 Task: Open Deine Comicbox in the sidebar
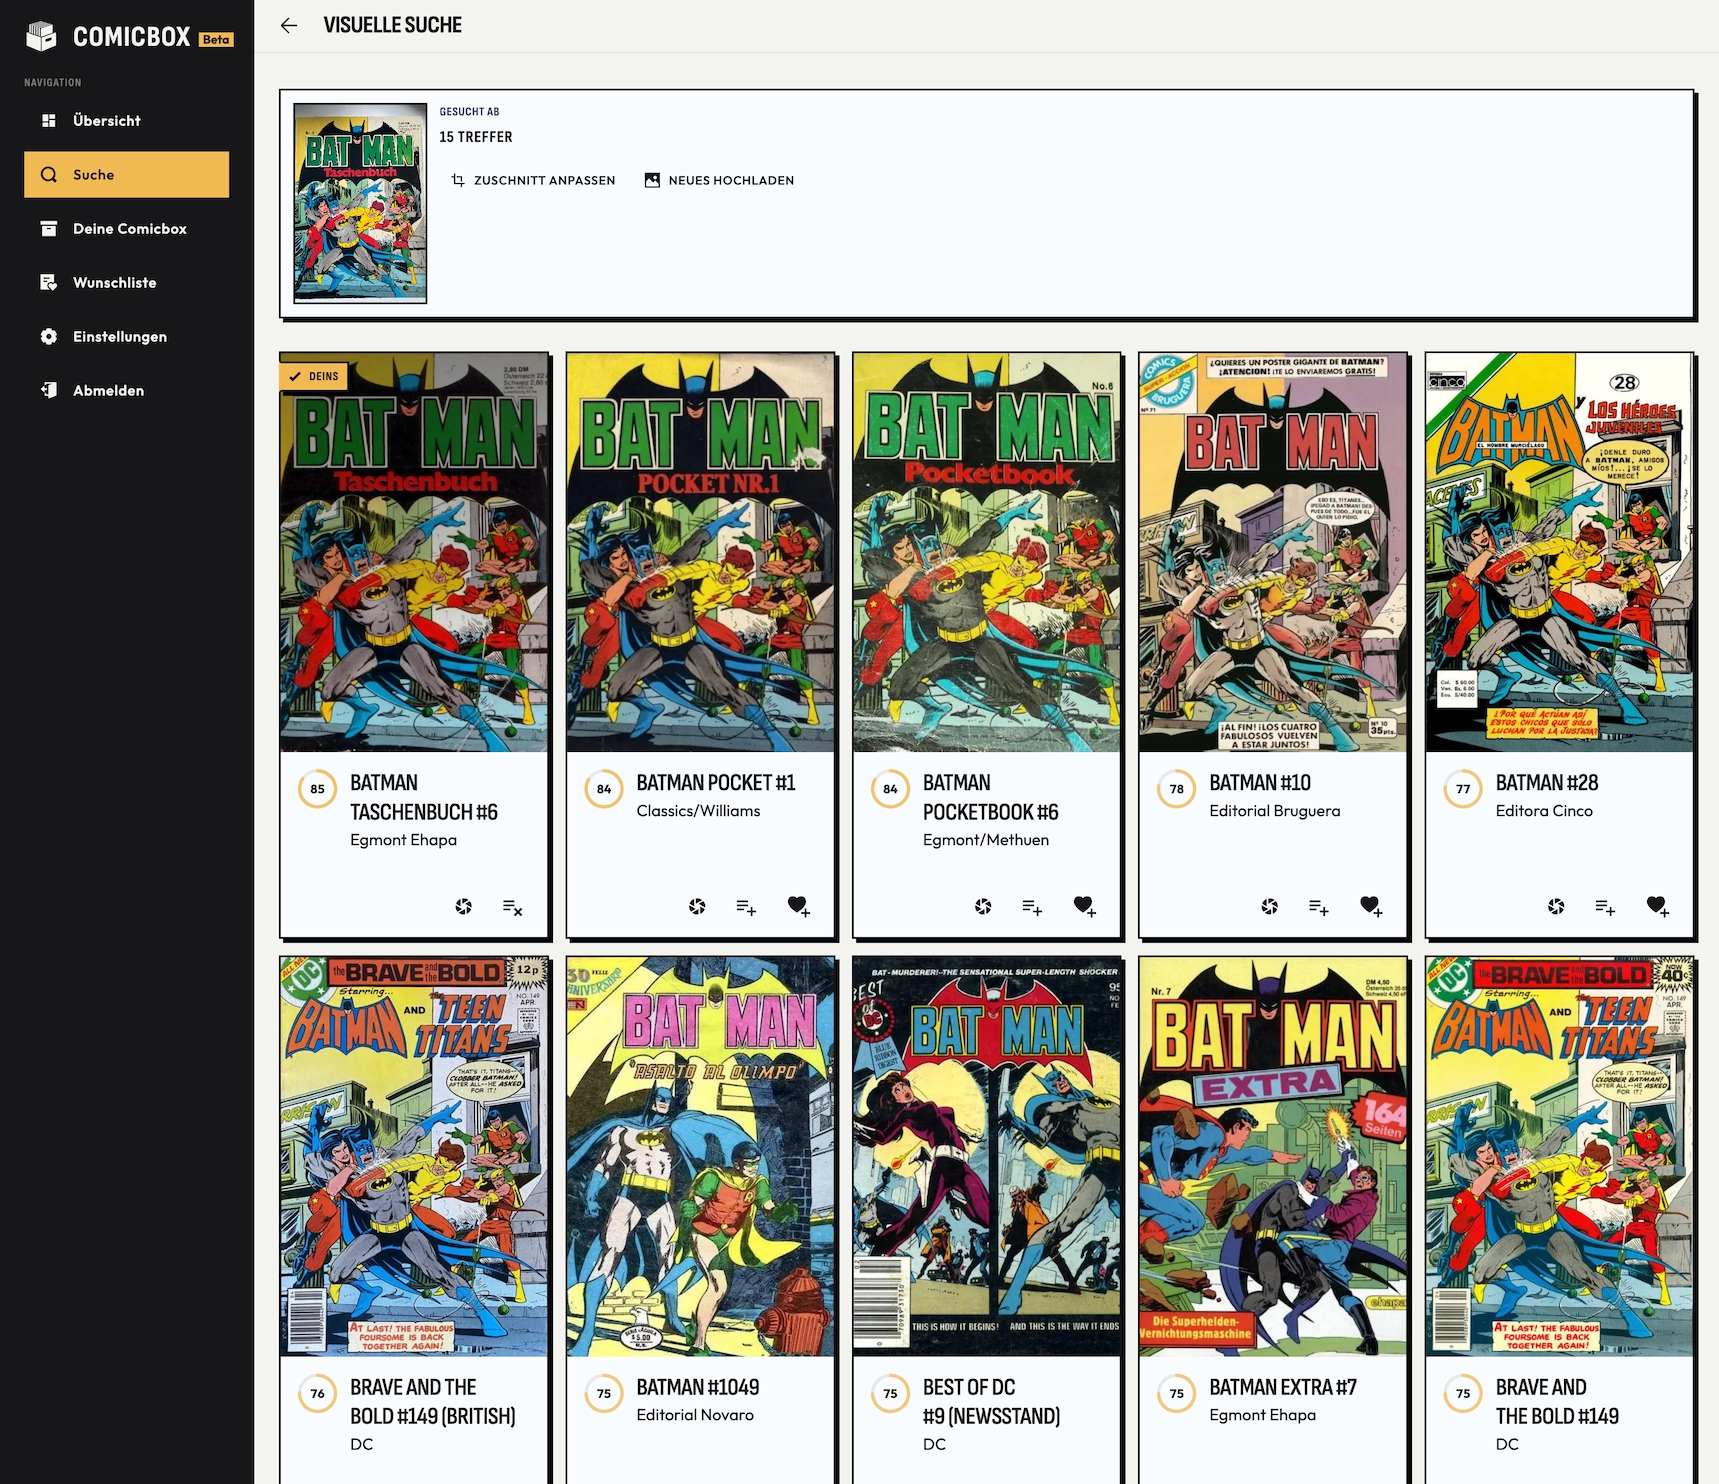point(127,229)
